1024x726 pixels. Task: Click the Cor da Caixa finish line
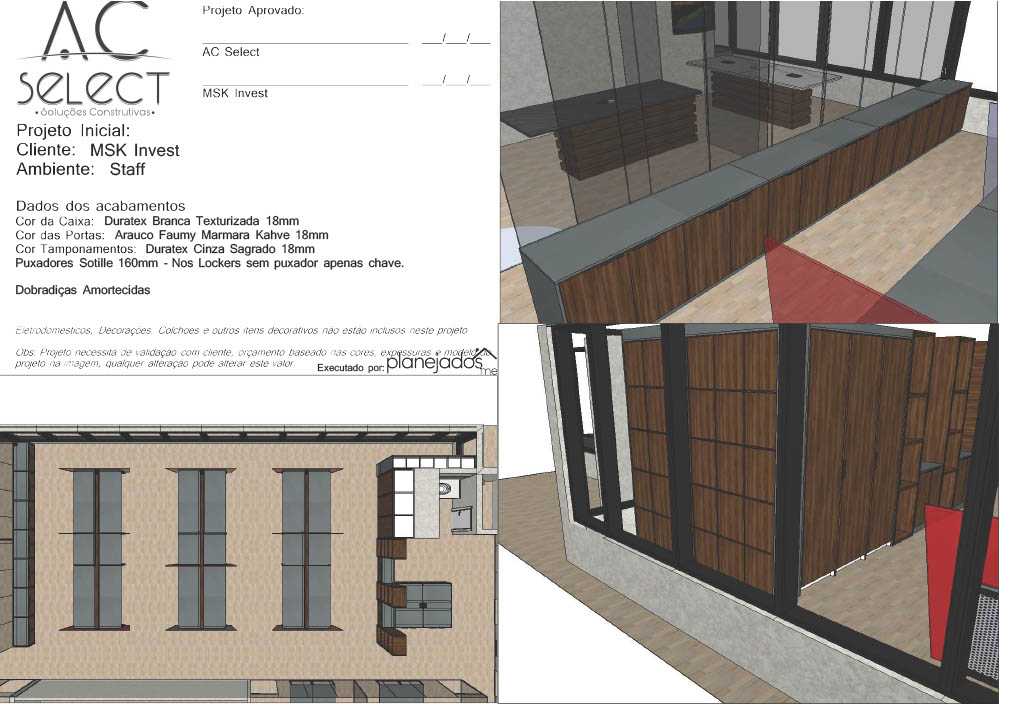point(158,221)
